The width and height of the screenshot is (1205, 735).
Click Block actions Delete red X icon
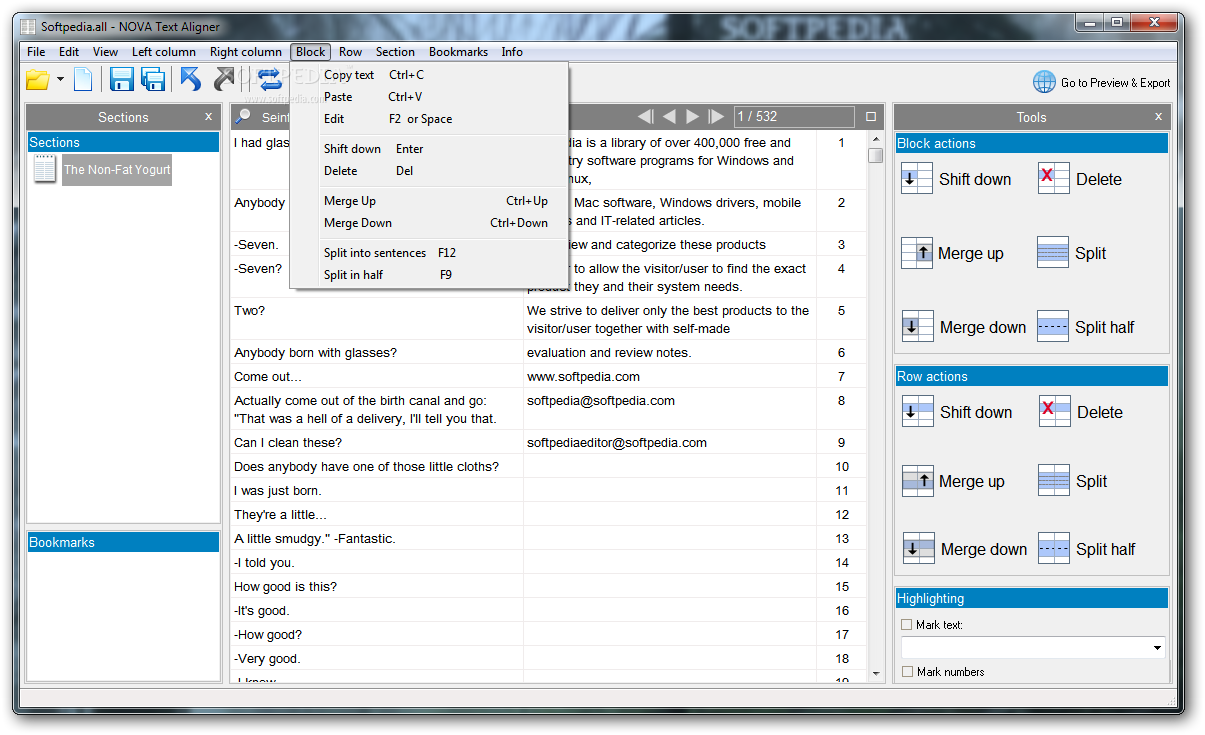pos(1054,178)
